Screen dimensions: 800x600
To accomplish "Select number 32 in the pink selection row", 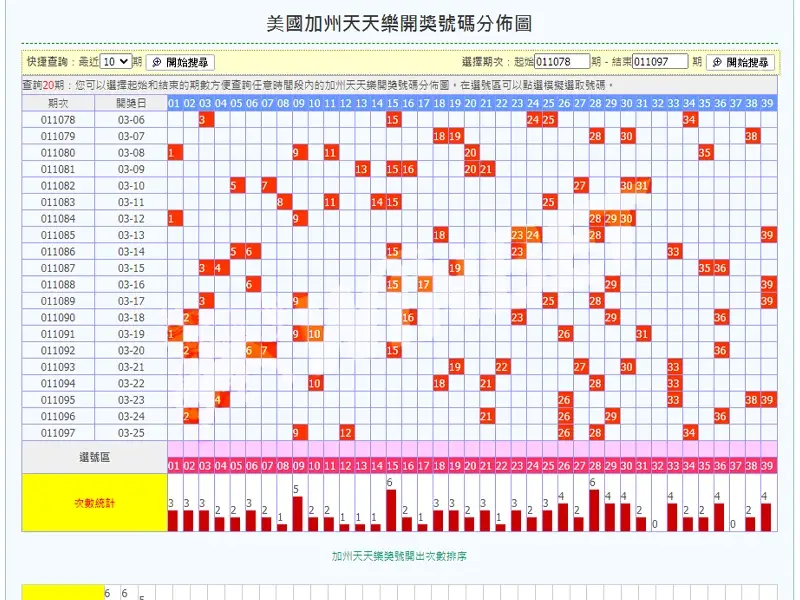I will pyautogui.click(x=658, y=466).
